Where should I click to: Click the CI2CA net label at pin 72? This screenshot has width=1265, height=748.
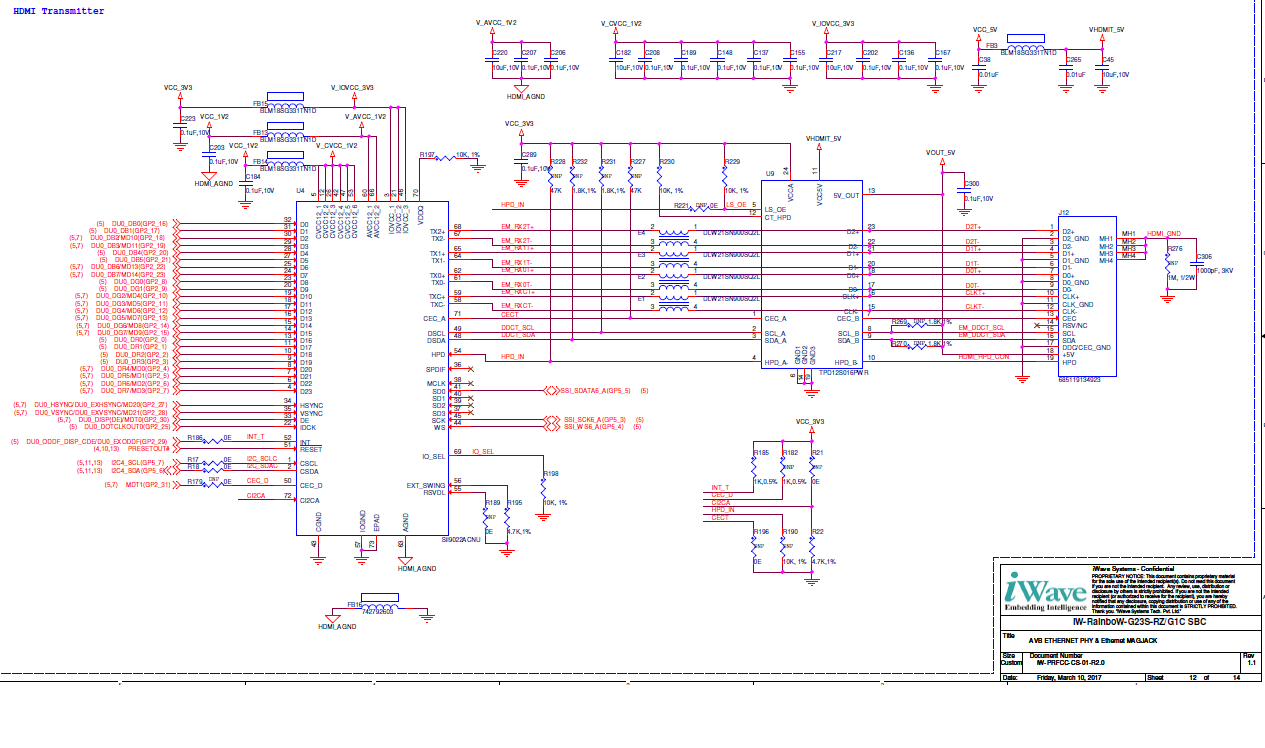click(x=255, y=495)
